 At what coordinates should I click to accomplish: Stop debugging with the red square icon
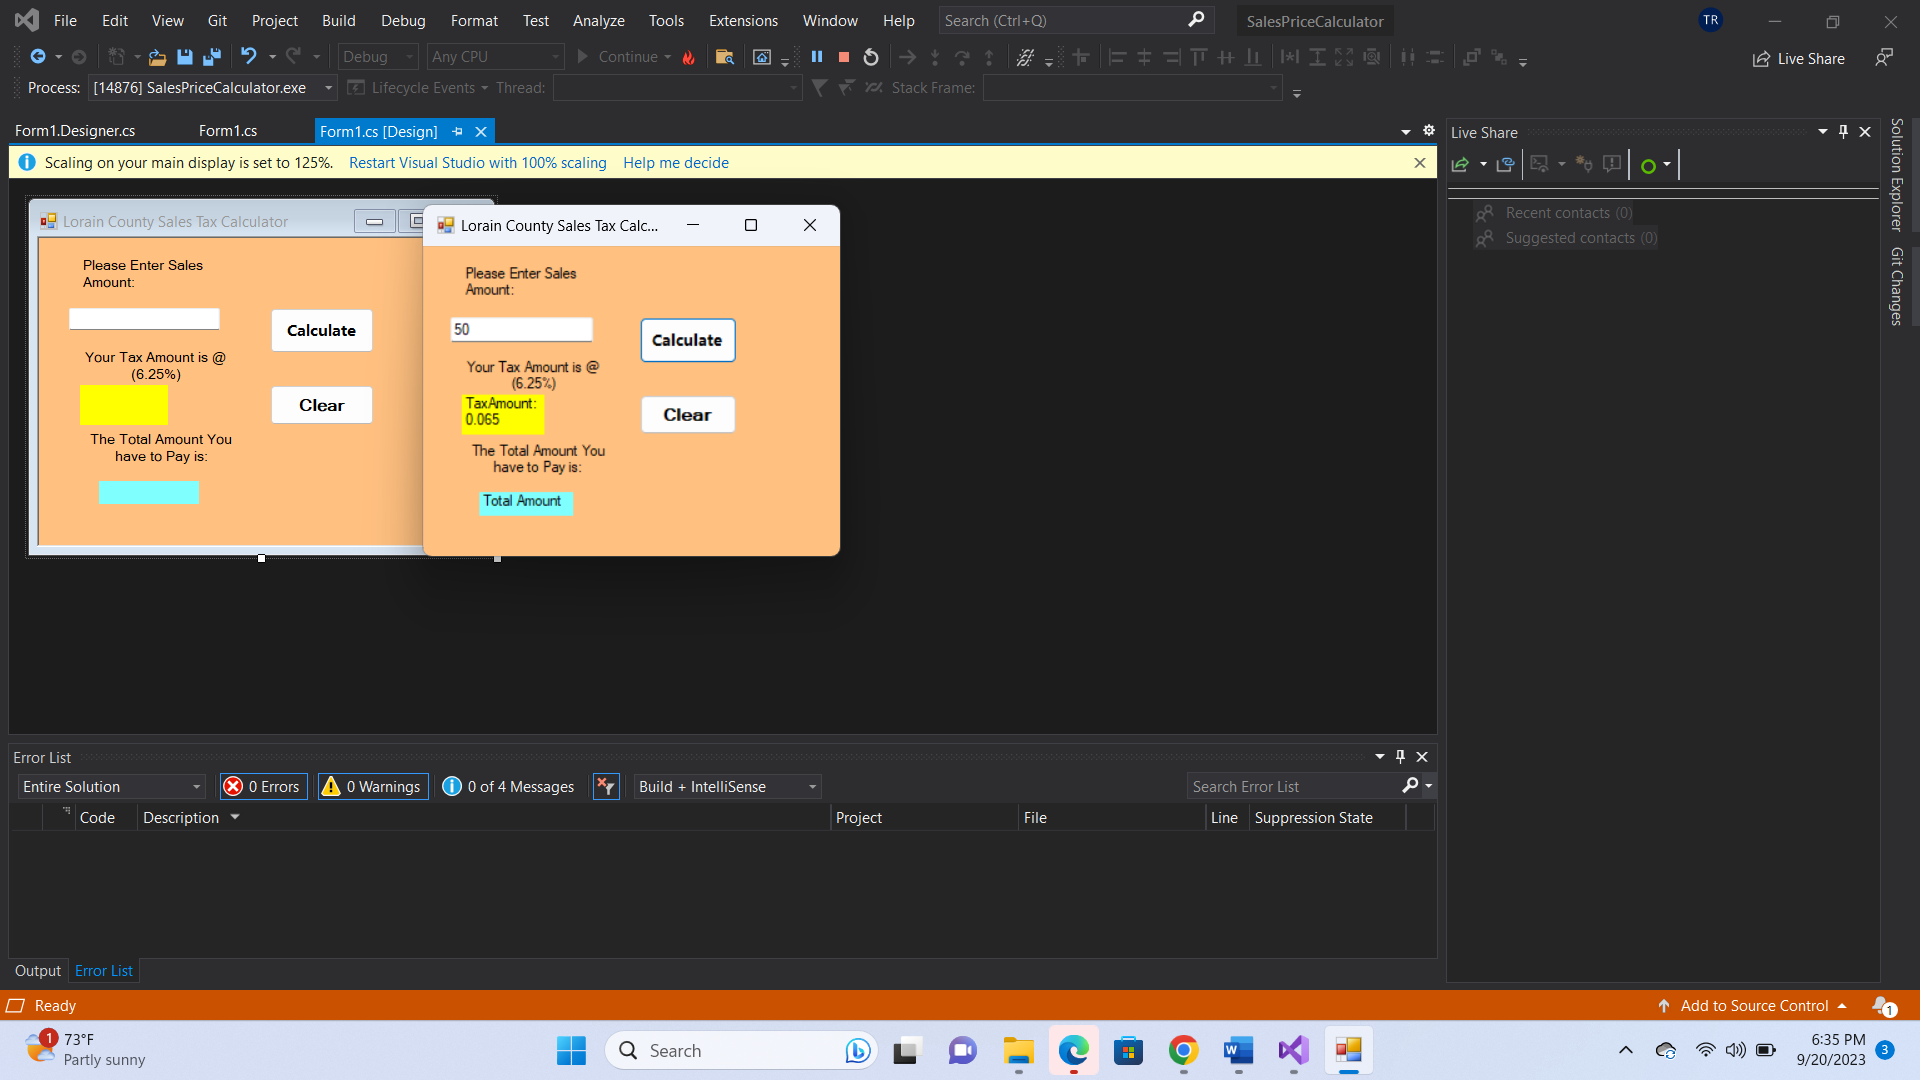pyautogui.click(x=844, y=57)
